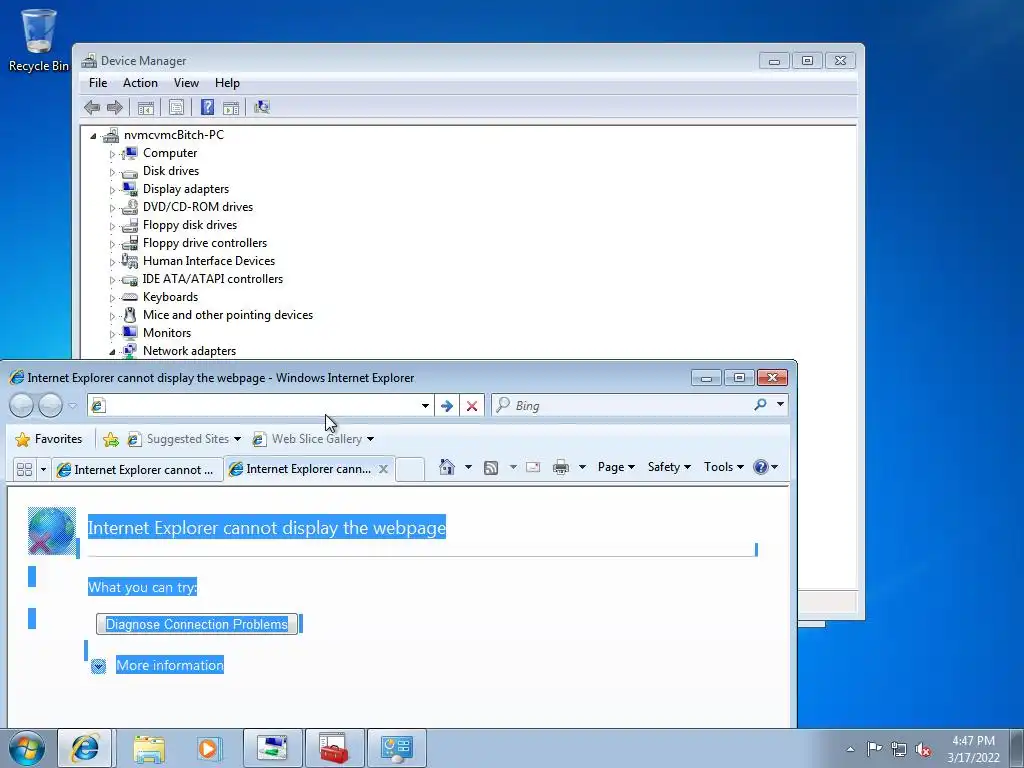Open the Page menu in Internet Explorer
Viewport: 1024px width, 768px height.
point(616,467)
